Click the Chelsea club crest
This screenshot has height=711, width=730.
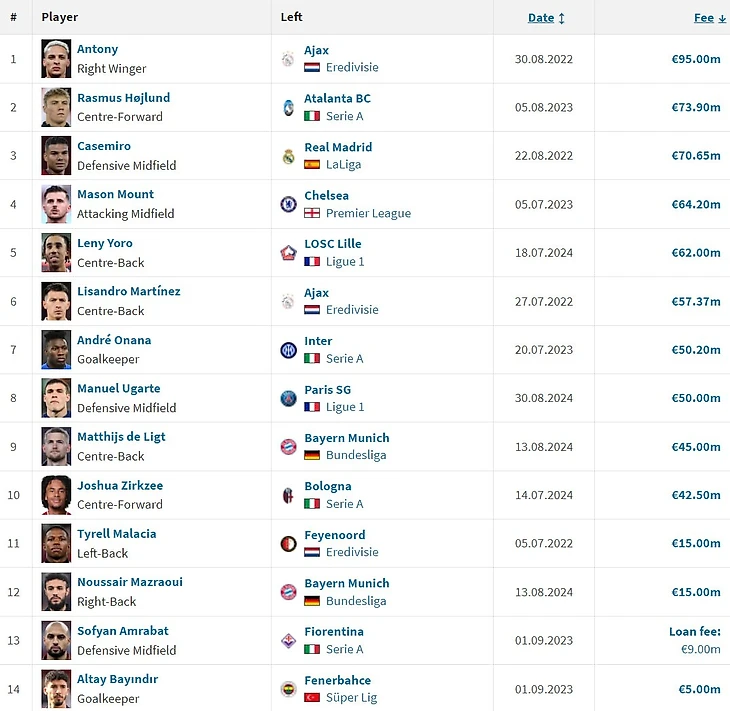(288, 204)
